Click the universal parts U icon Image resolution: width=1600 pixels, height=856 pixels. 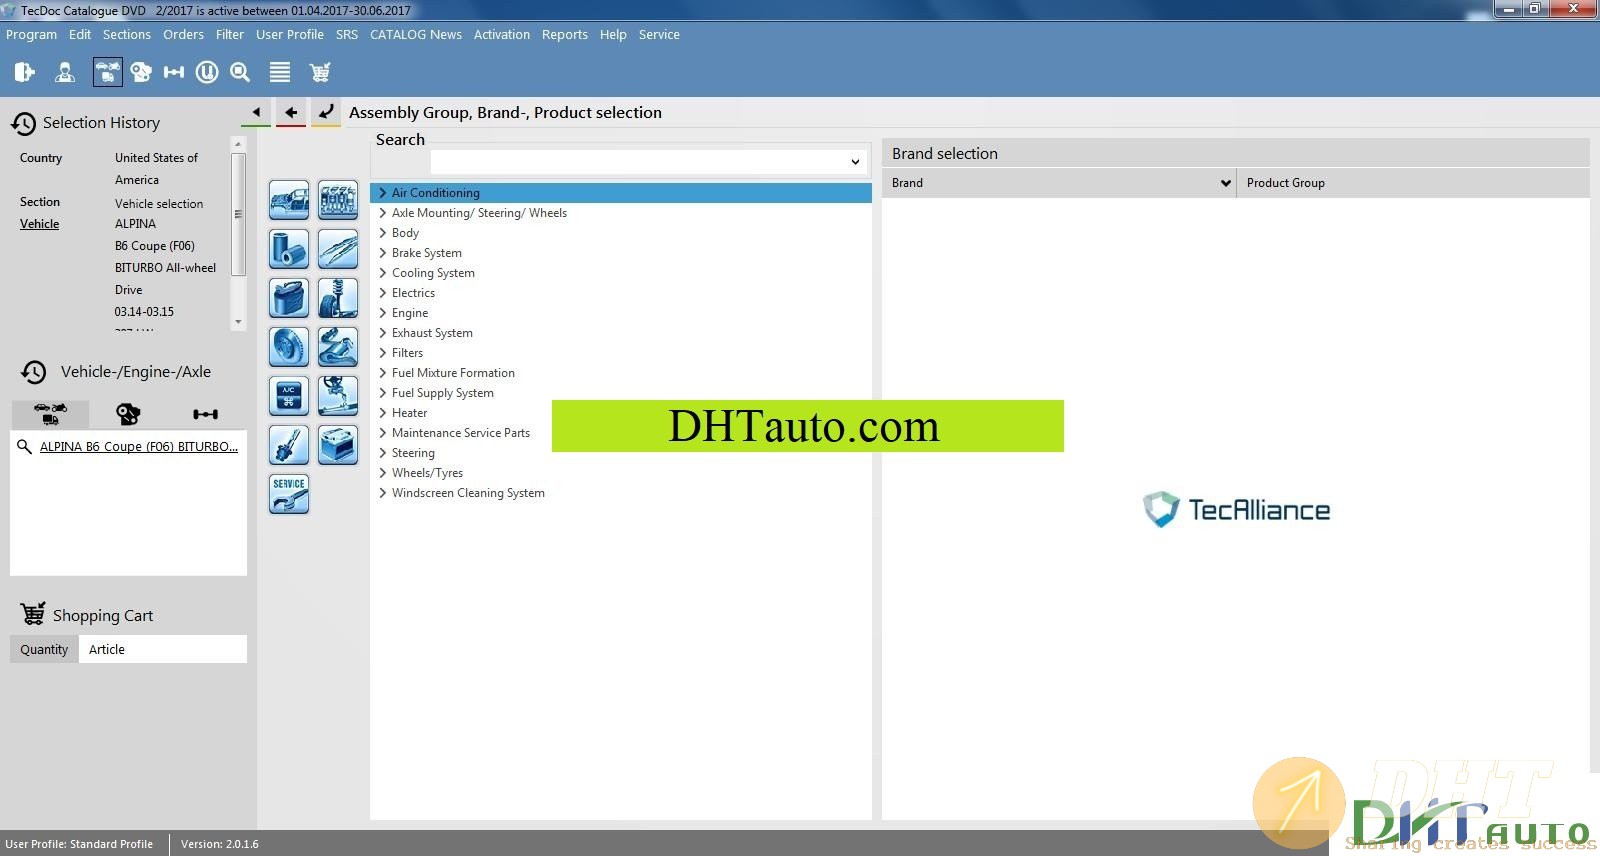click(x=207, y=72)
